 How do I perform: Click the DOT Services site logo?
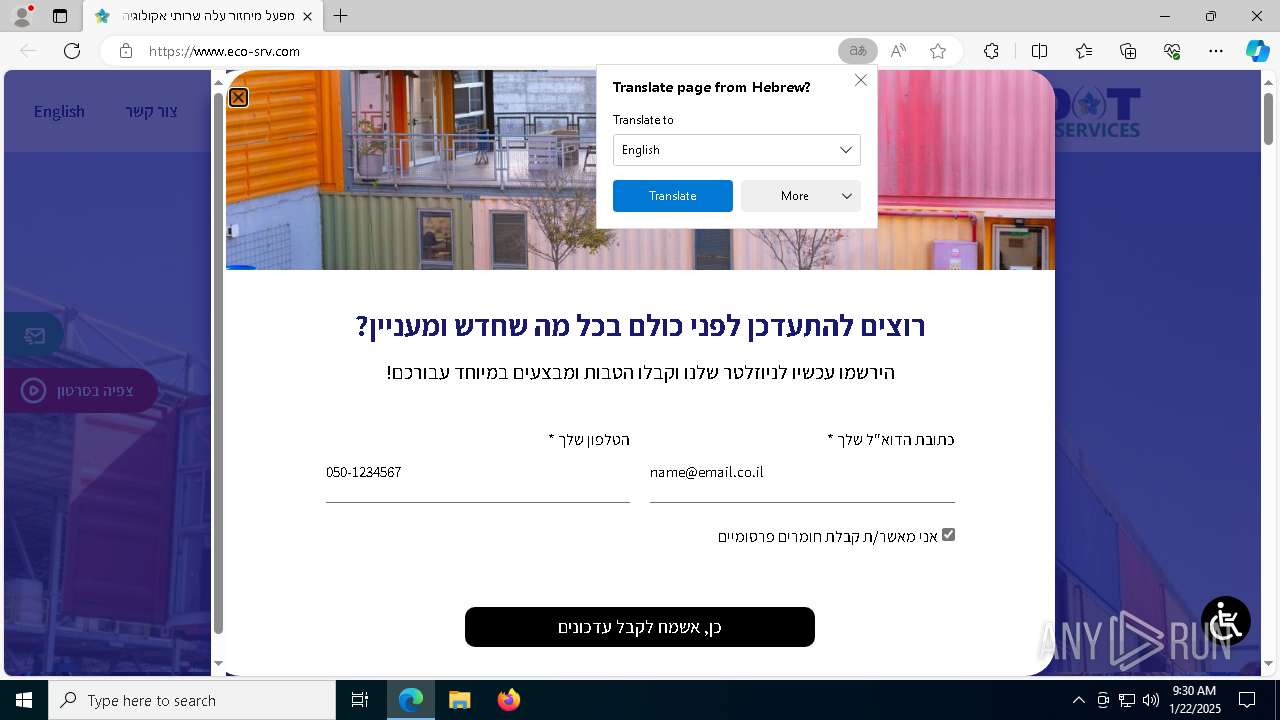click(x=1098, y=112)
